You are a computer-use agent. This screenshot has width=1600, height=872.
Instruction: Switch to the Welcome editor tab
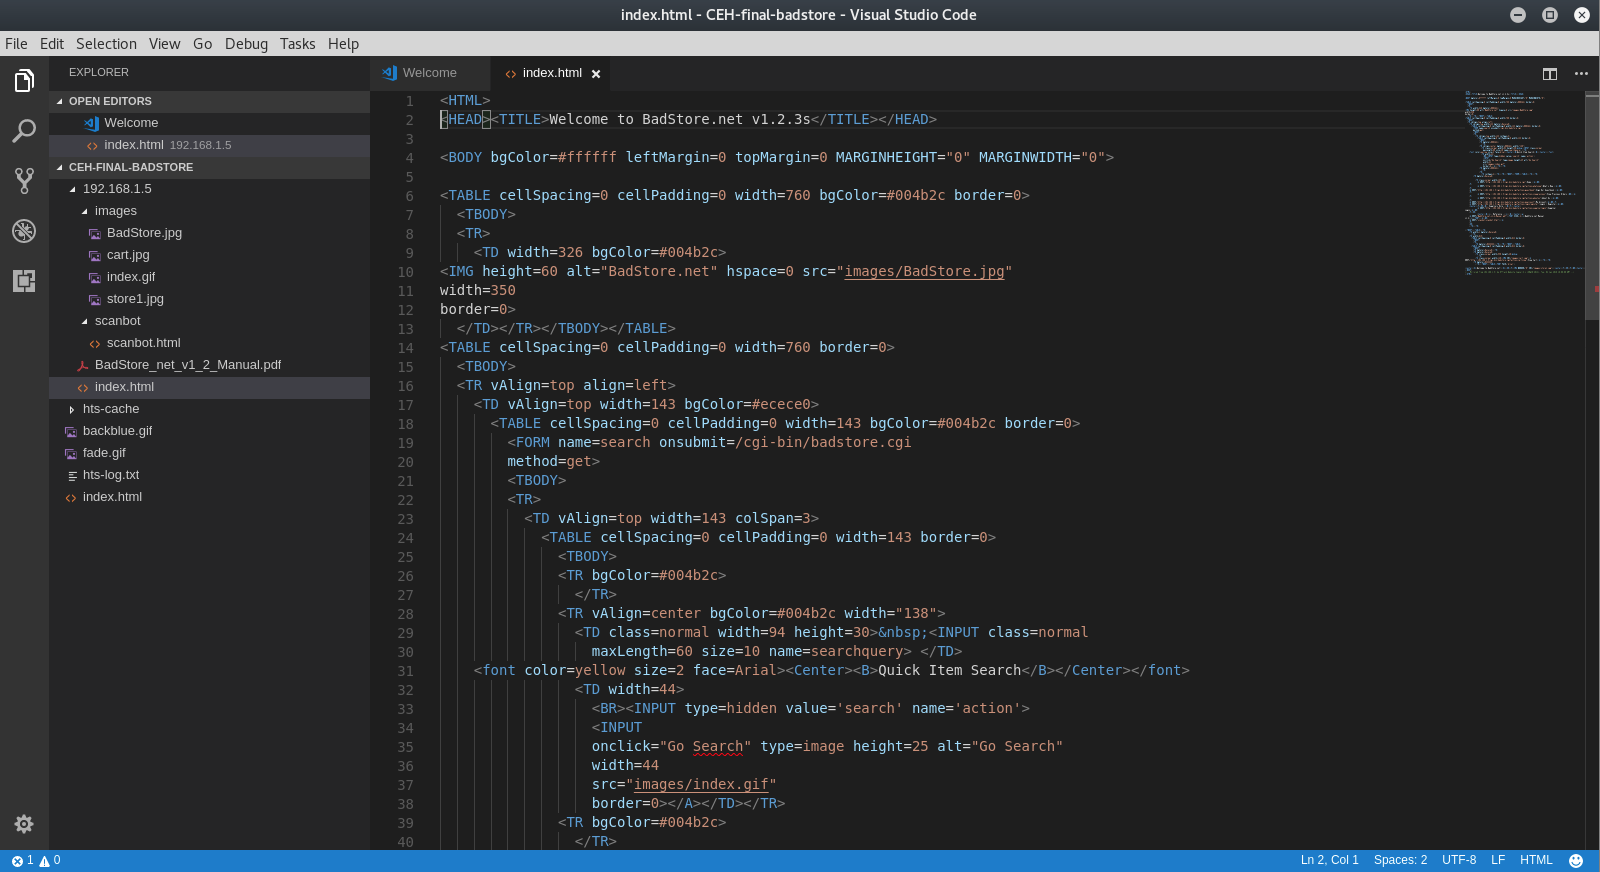[430, 73]
